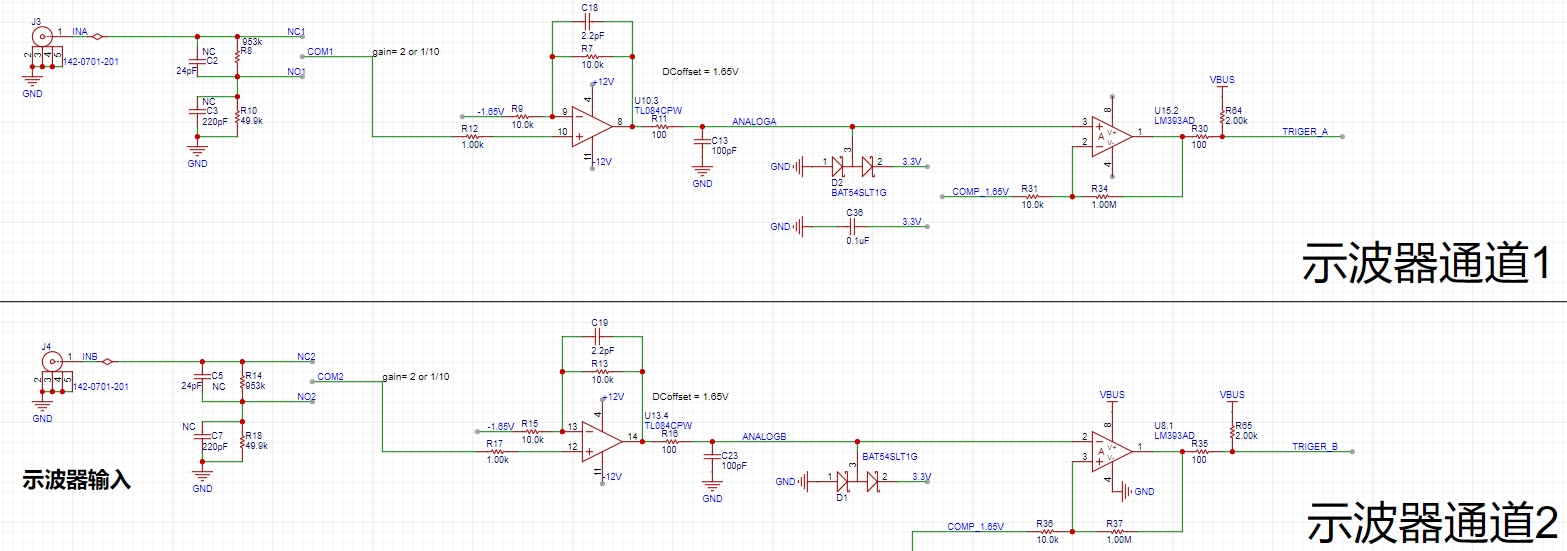Select the J3 coaxial connector symbol
The height and width of the screenshot is (551, 1567).
click(x=42, y=37)
